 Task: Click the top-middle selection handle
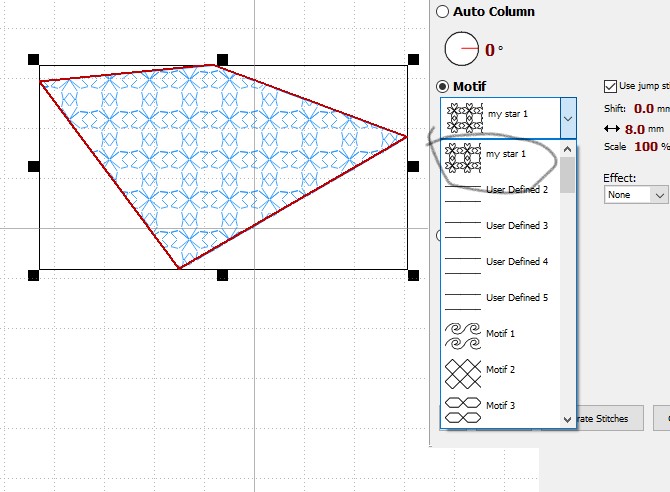(222, 59)
